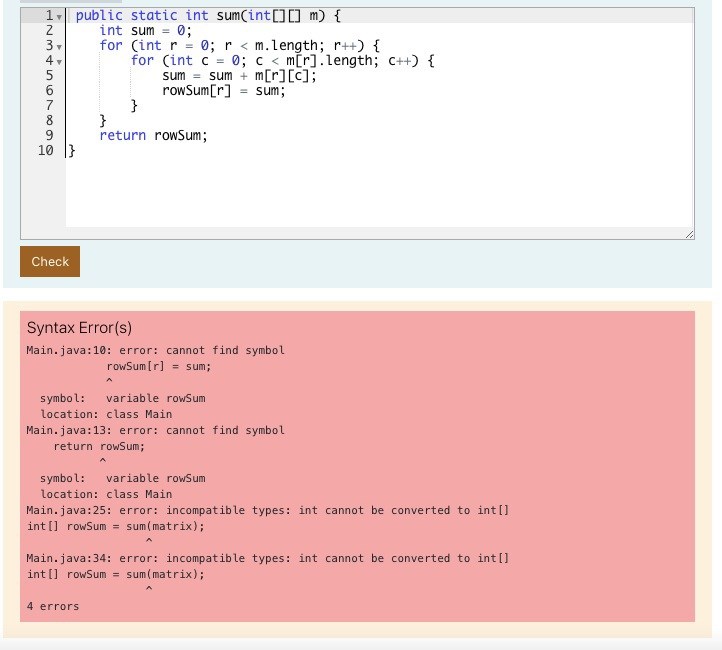722x650 pixels.
Task: Click the Main.java:25 incompatible types error
Action: (x=267, y=510)
